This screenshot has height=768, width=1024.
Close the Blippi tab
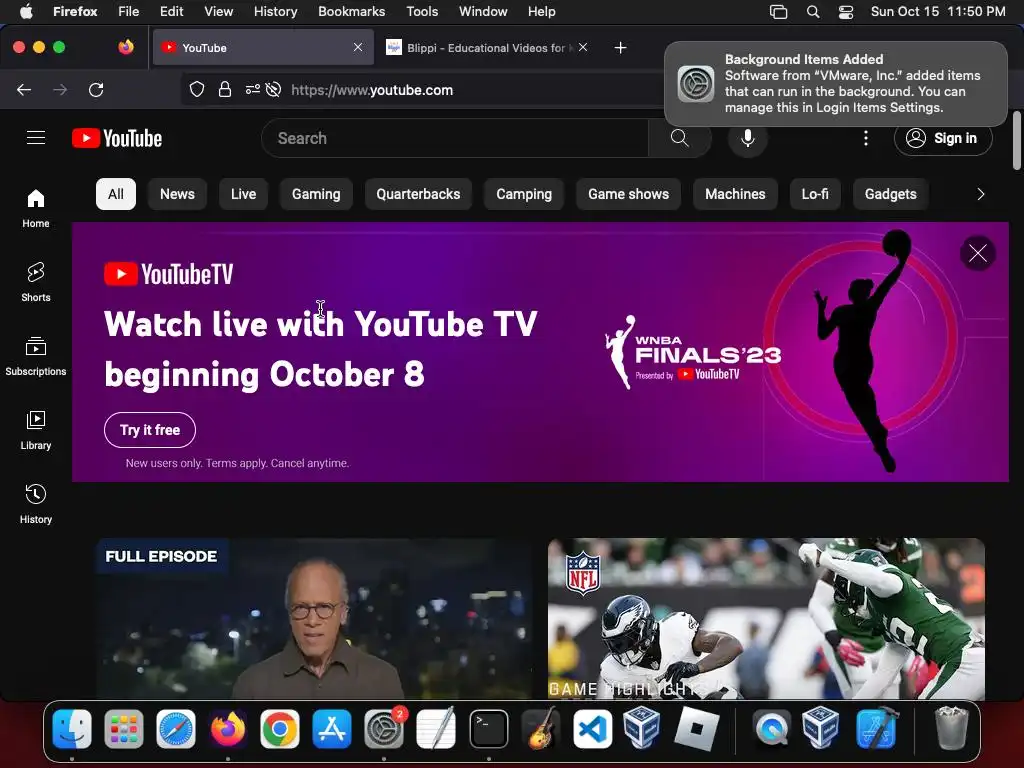(x=583, y=47)
